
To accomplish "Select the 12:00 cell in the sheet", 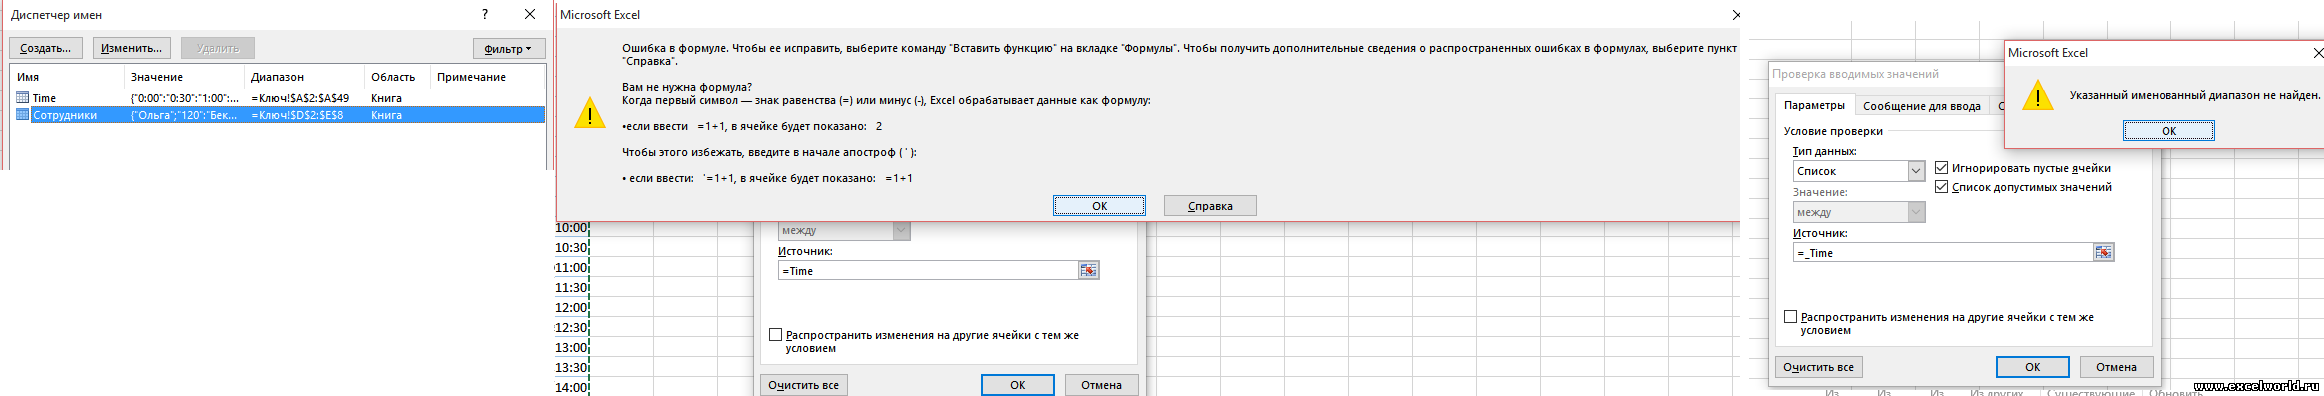I will pos(572,308).
